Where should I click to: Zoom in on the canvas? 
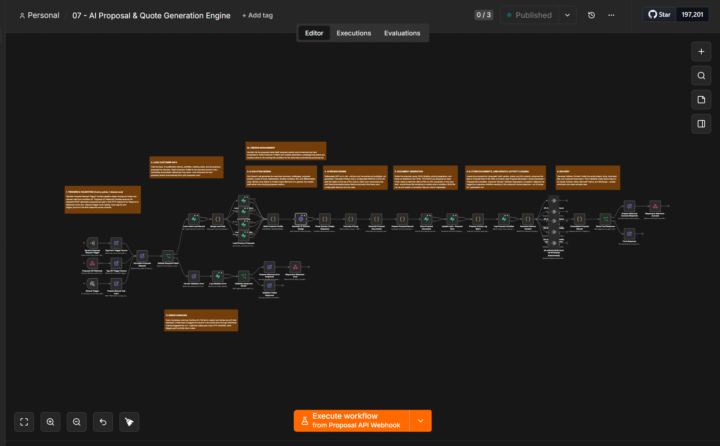tap(51, 422)
